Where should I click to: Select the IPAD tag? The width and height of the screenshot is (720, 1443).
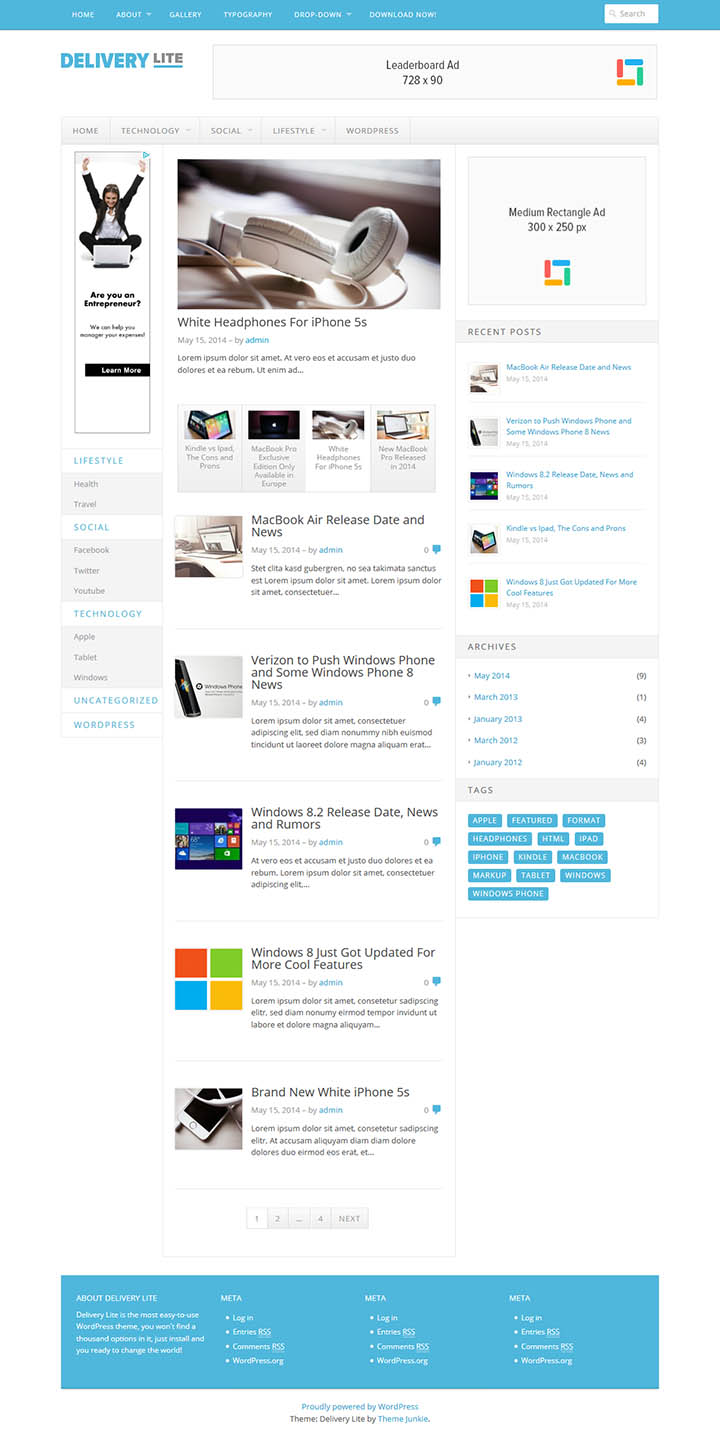pos(589,839)
